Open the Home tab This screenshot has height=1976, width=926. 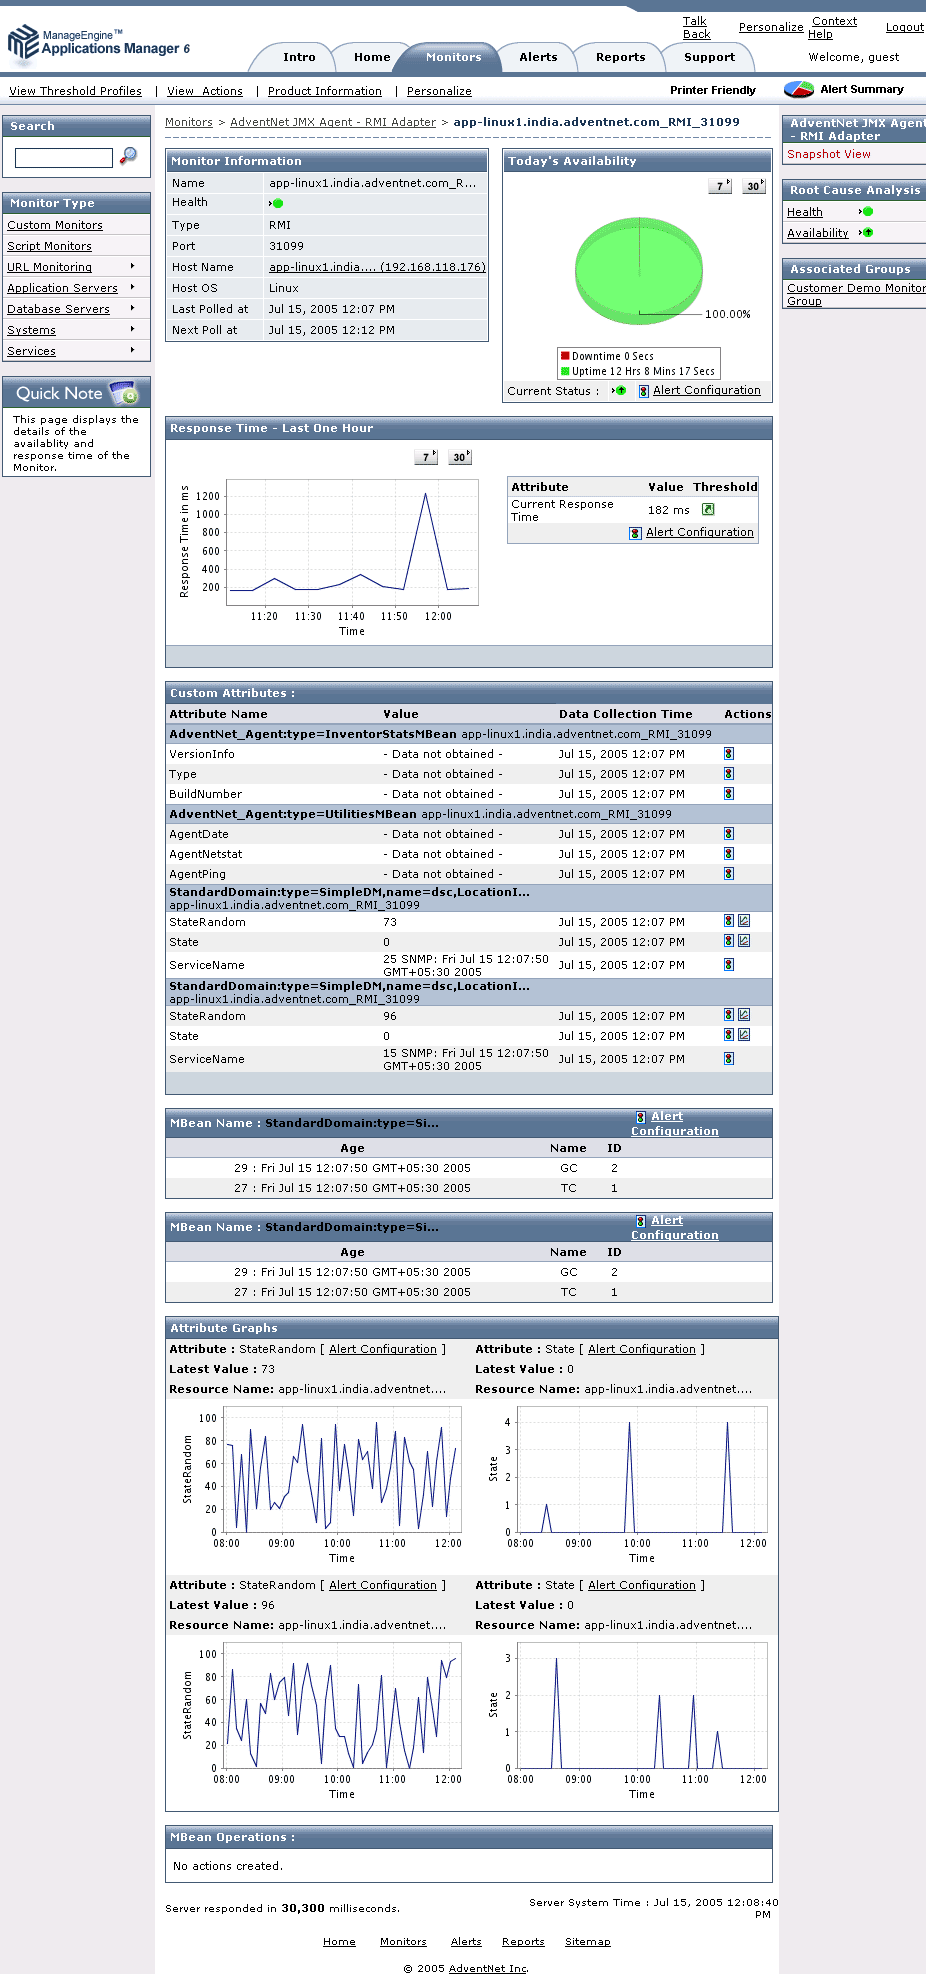pyautogui.click(x=372, y=58)
